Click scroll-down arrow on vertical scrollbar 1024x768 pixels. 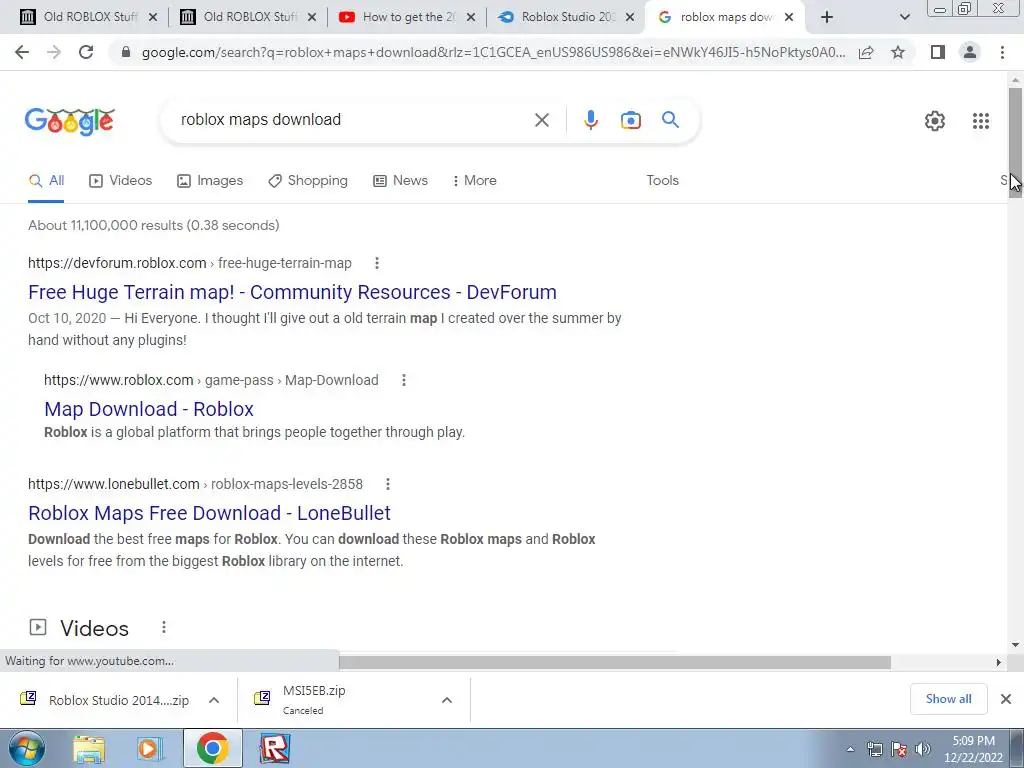(1015, 644)
